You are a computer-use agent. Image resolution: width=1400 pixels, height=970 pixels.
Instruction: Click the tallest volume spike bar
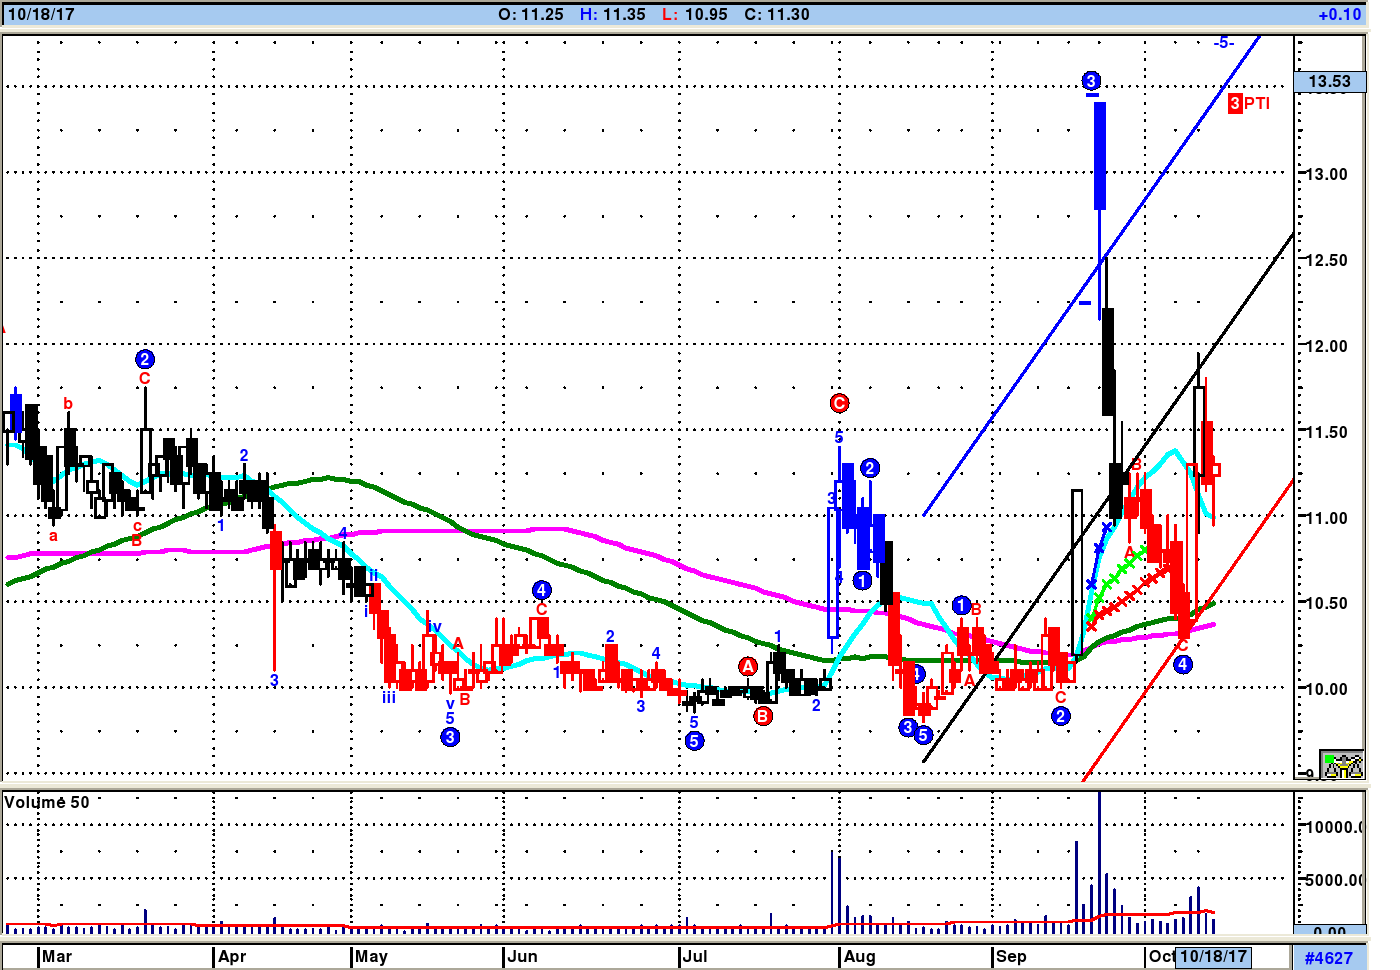tap(1099, 862)
